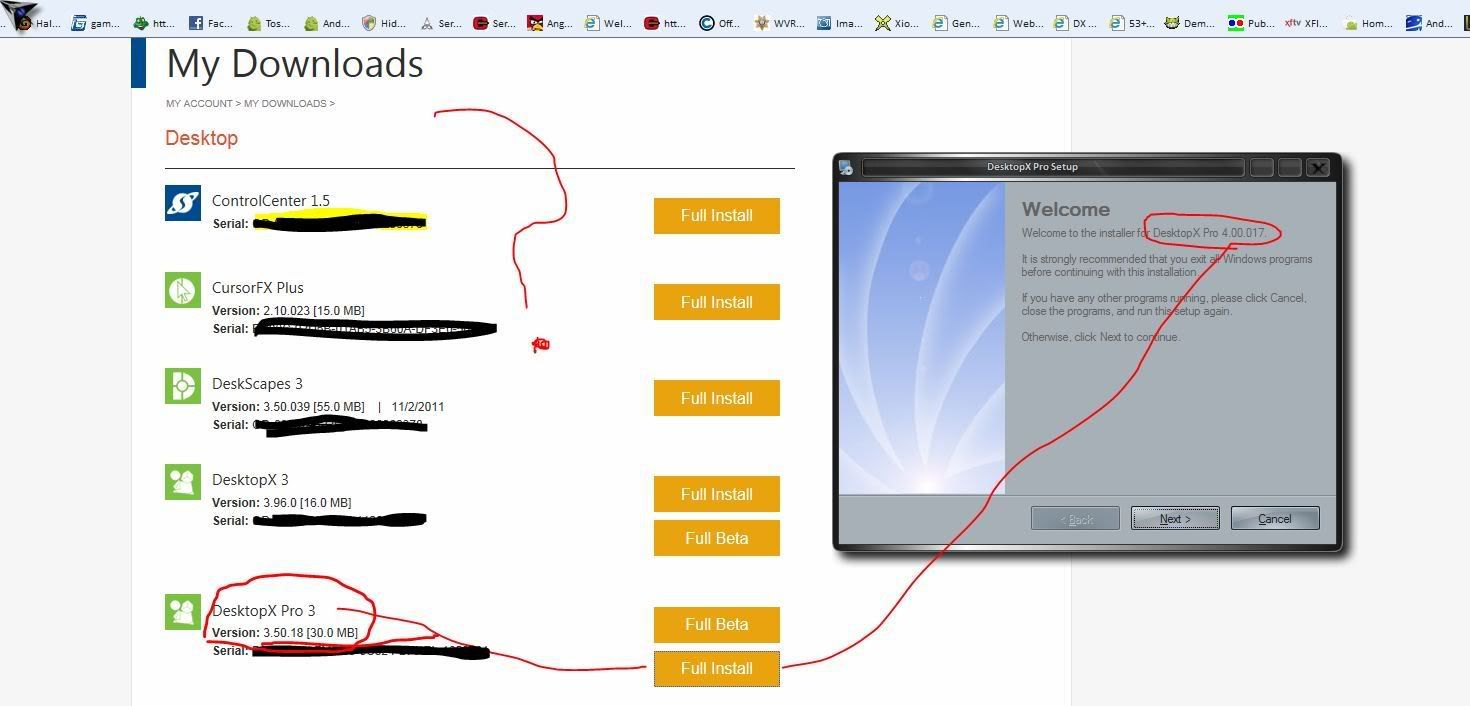The height and width of the screenshot is (706, 1470).
Task: Open the Gen... bookmark
Action: (x=954, y=22)
